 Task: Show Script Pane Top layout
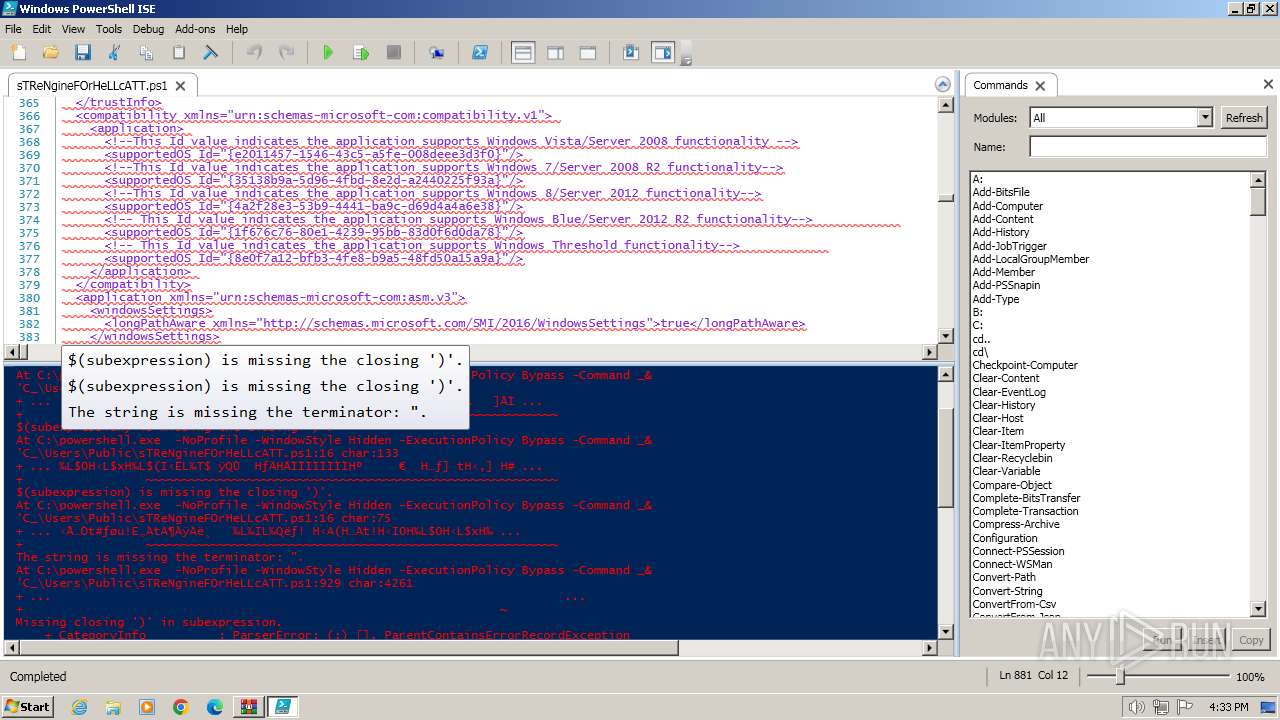[523, 53]
